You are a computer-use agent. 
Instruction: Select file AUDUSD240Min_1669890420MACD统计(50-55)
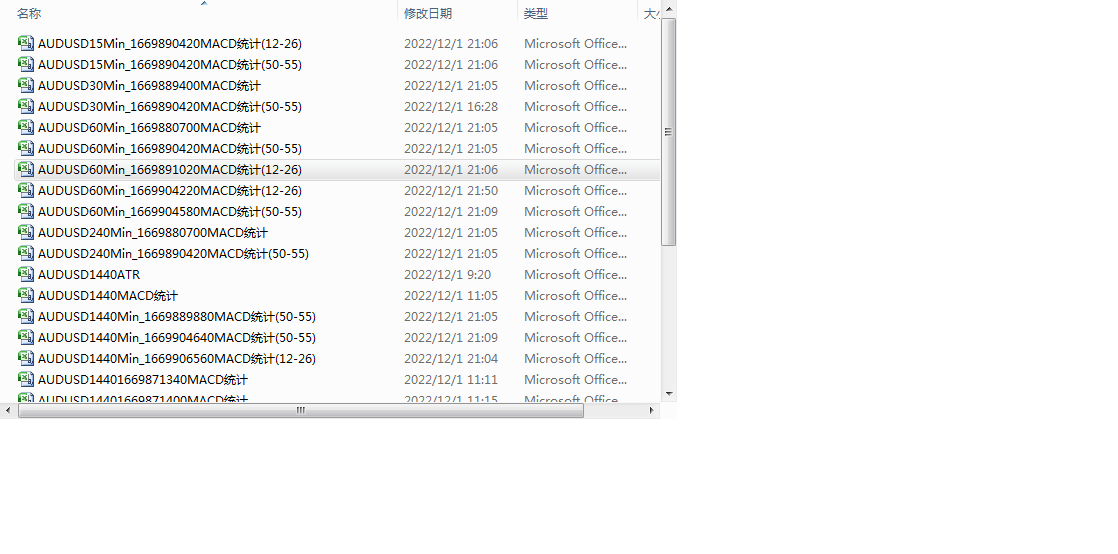173,253
